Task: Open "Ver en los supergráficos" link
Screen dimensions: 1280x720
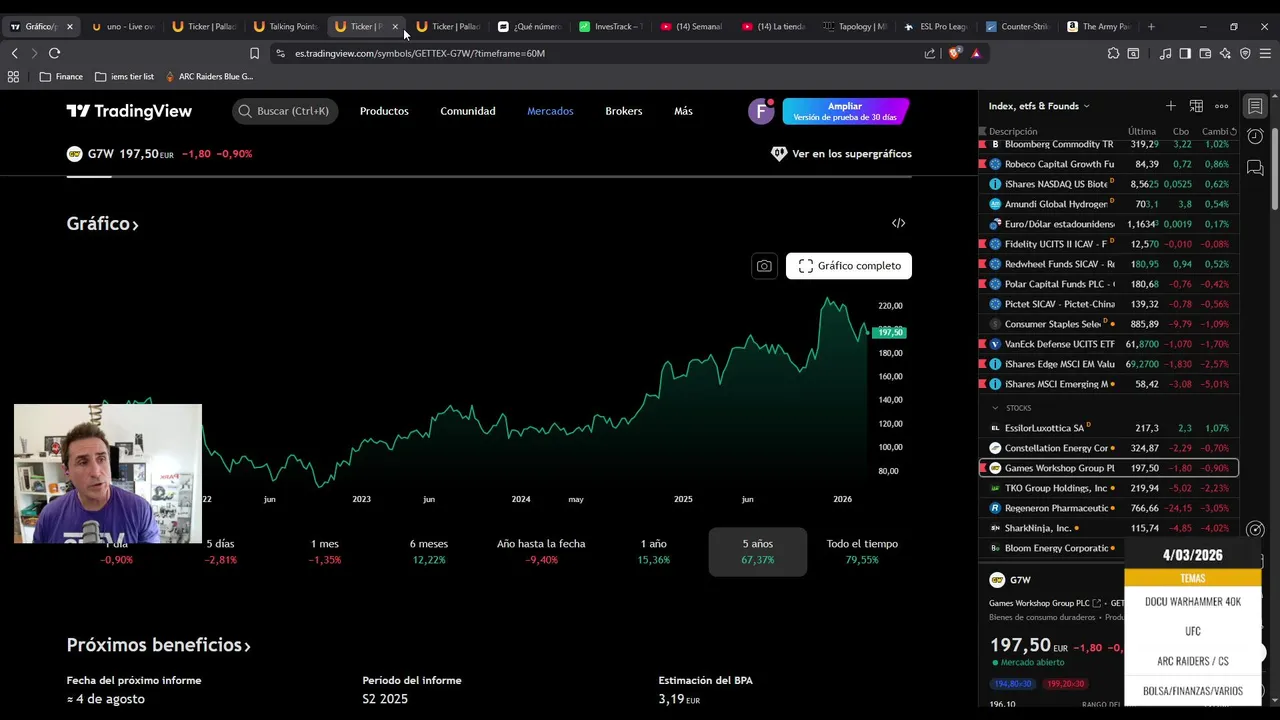Action: tap(841, 154)
